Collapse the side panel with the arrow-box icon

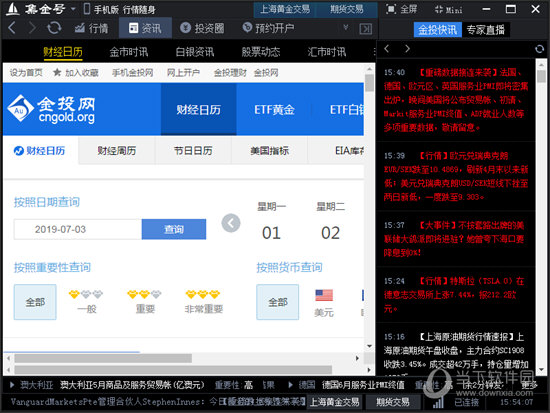tap(365, 29)
